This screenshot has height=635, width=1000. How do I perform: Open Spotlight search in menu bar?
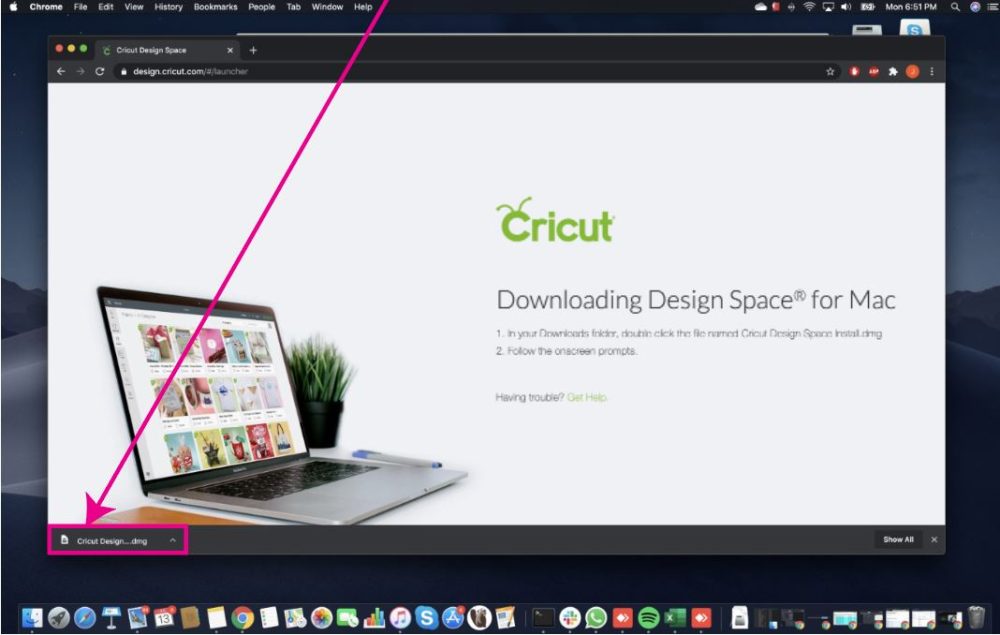[x=955, y=7]
